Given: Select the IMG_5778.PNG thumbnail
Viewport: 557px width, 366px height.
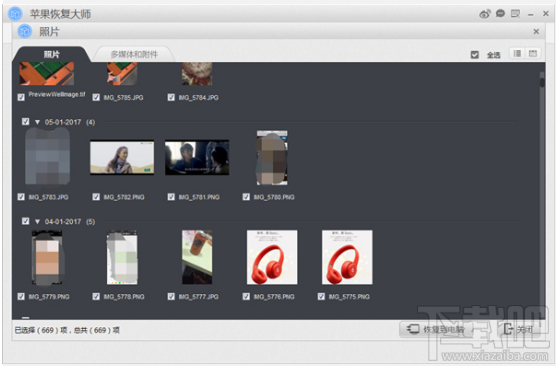Looking at the screenshot, I should tap(122, 257).
